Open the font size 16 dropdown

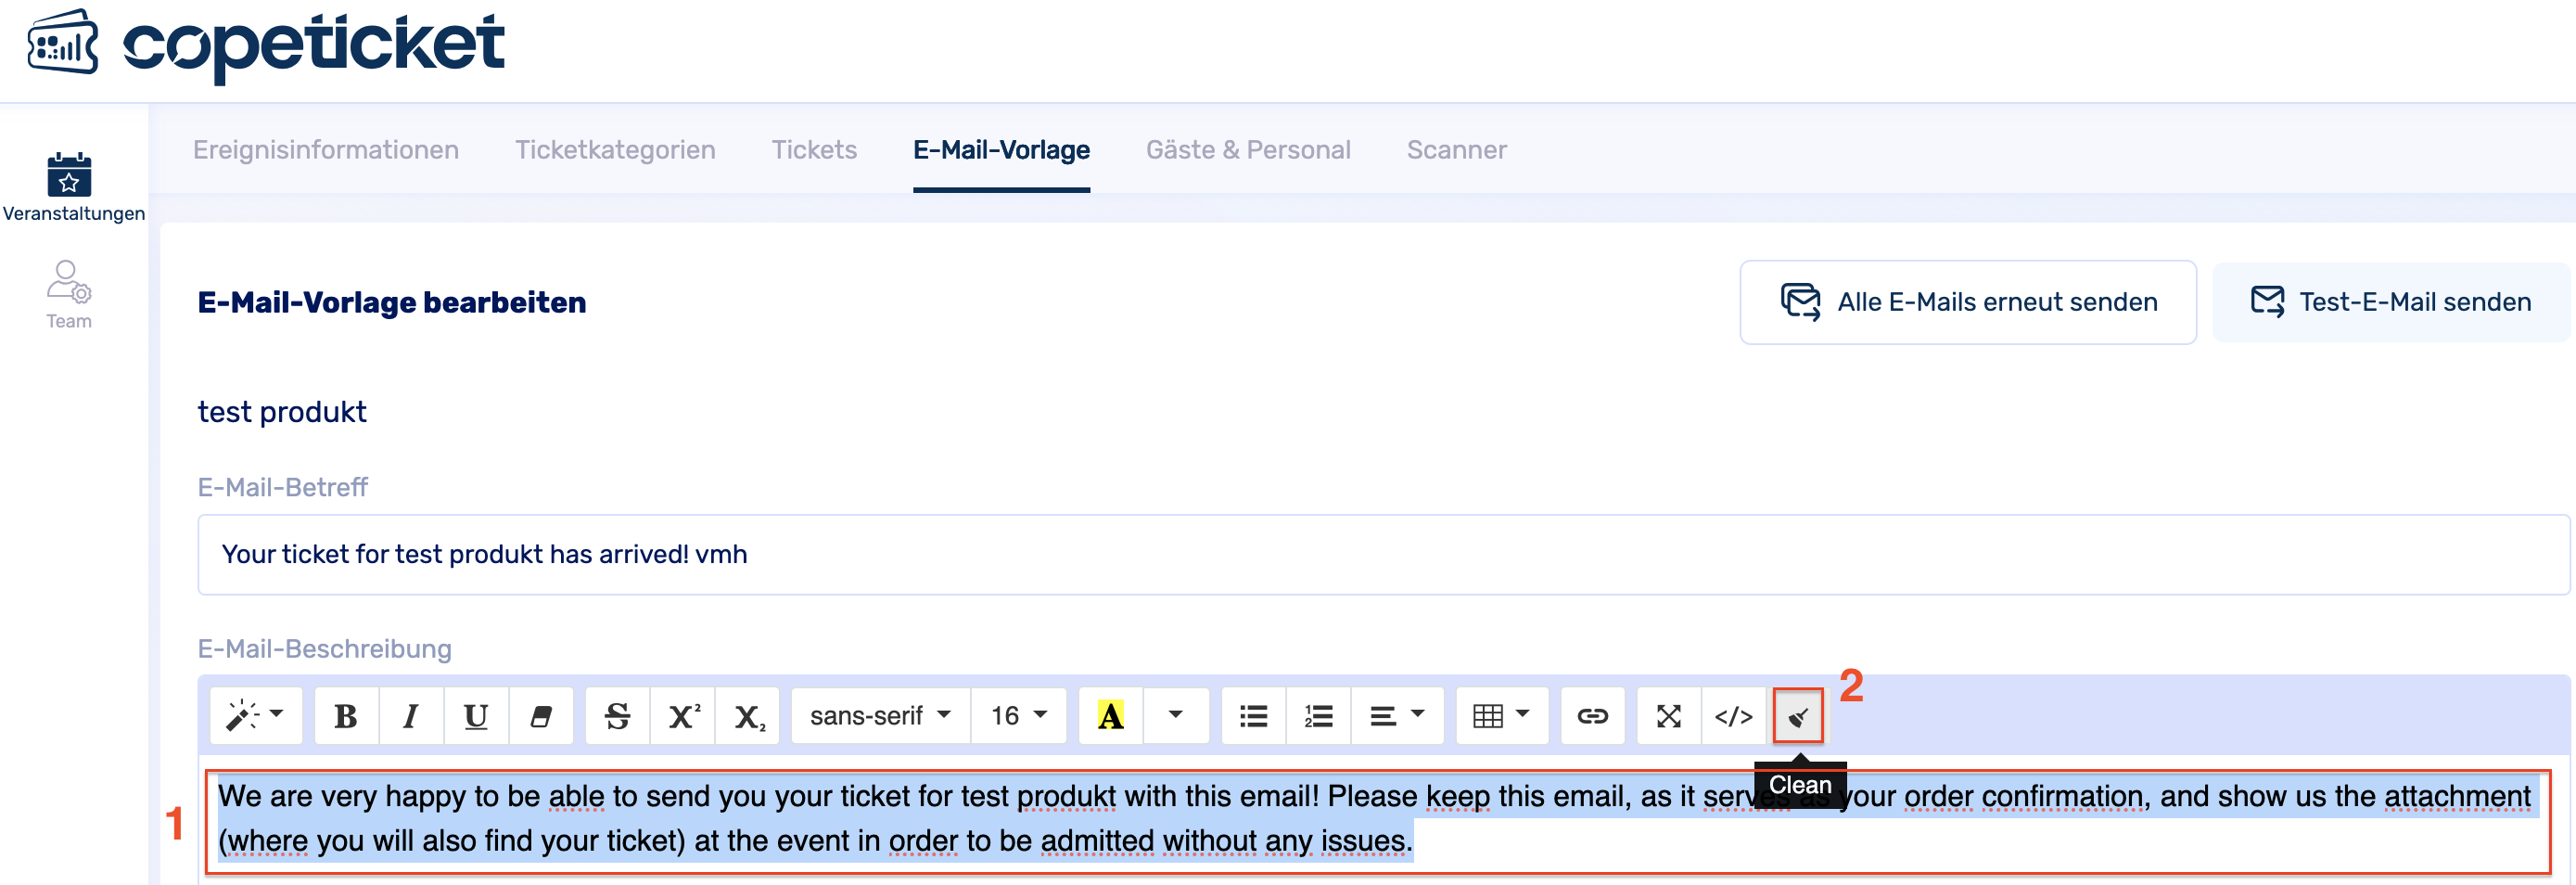tap(1018, 716)
